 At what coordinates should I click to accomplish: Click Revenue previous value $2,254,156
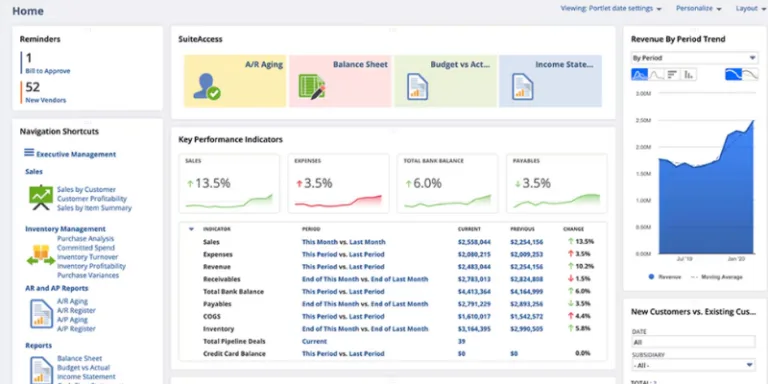coord(527,267)
